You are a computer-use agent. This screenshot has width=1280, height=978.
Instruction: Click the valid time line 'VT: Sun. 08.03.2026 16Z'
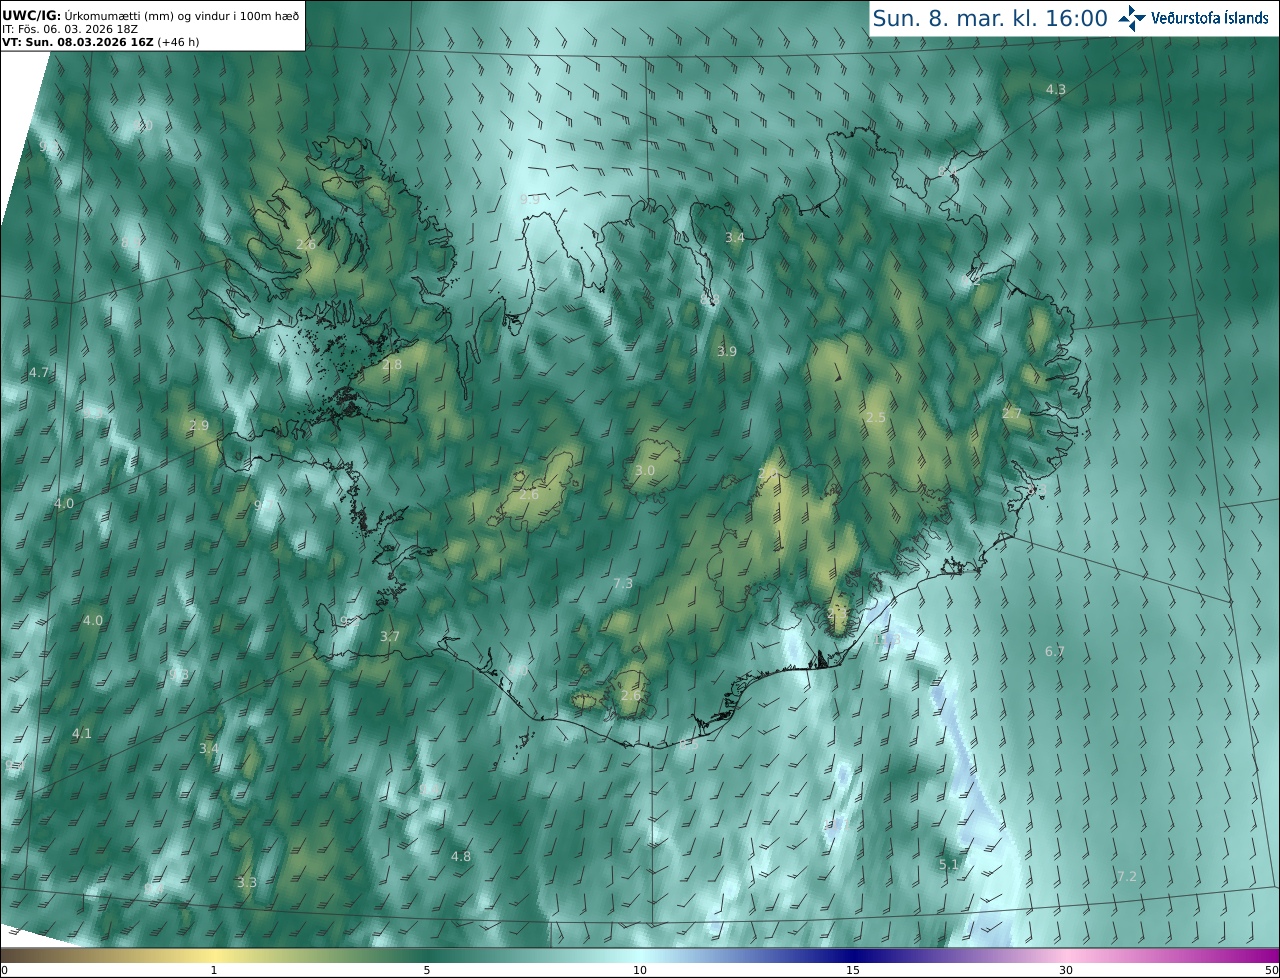pyautogui.click(x=76, y=43)
